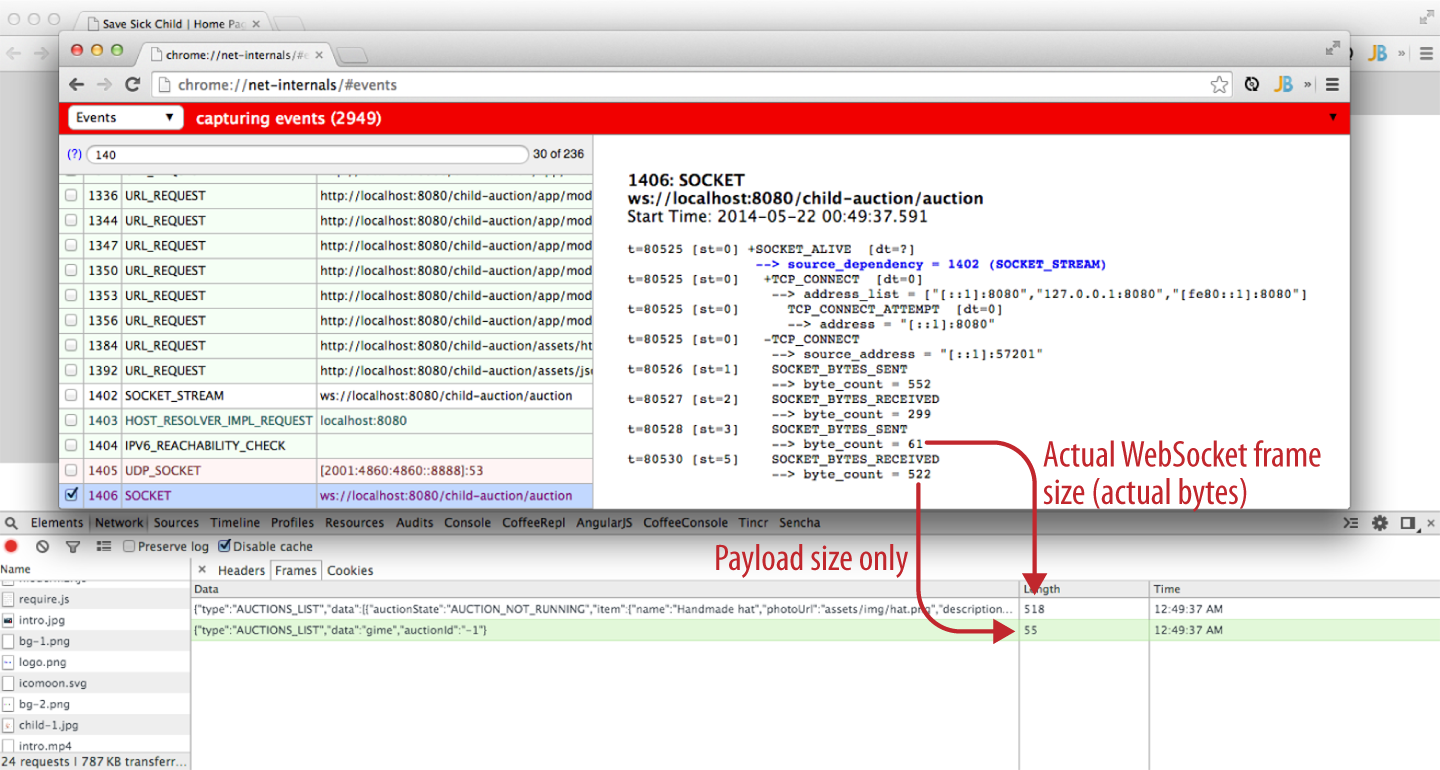
Task: Bookmark page with the star icon
Action: pyautogui.click(x=1219, y=85)
